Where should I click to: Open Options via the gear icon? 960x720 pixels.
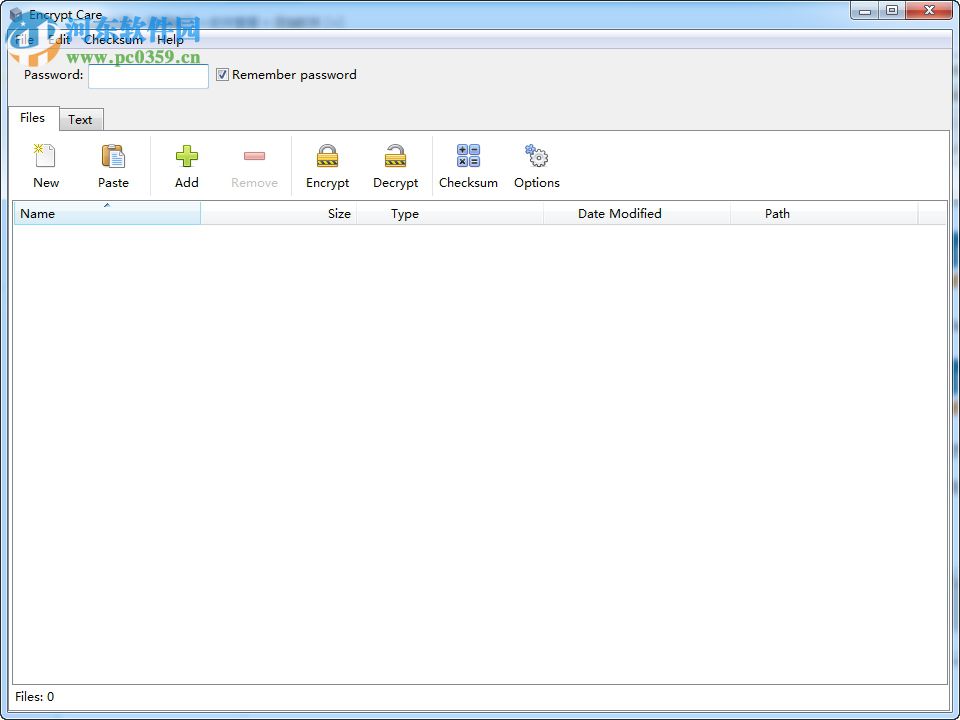[x=536, y=163]
